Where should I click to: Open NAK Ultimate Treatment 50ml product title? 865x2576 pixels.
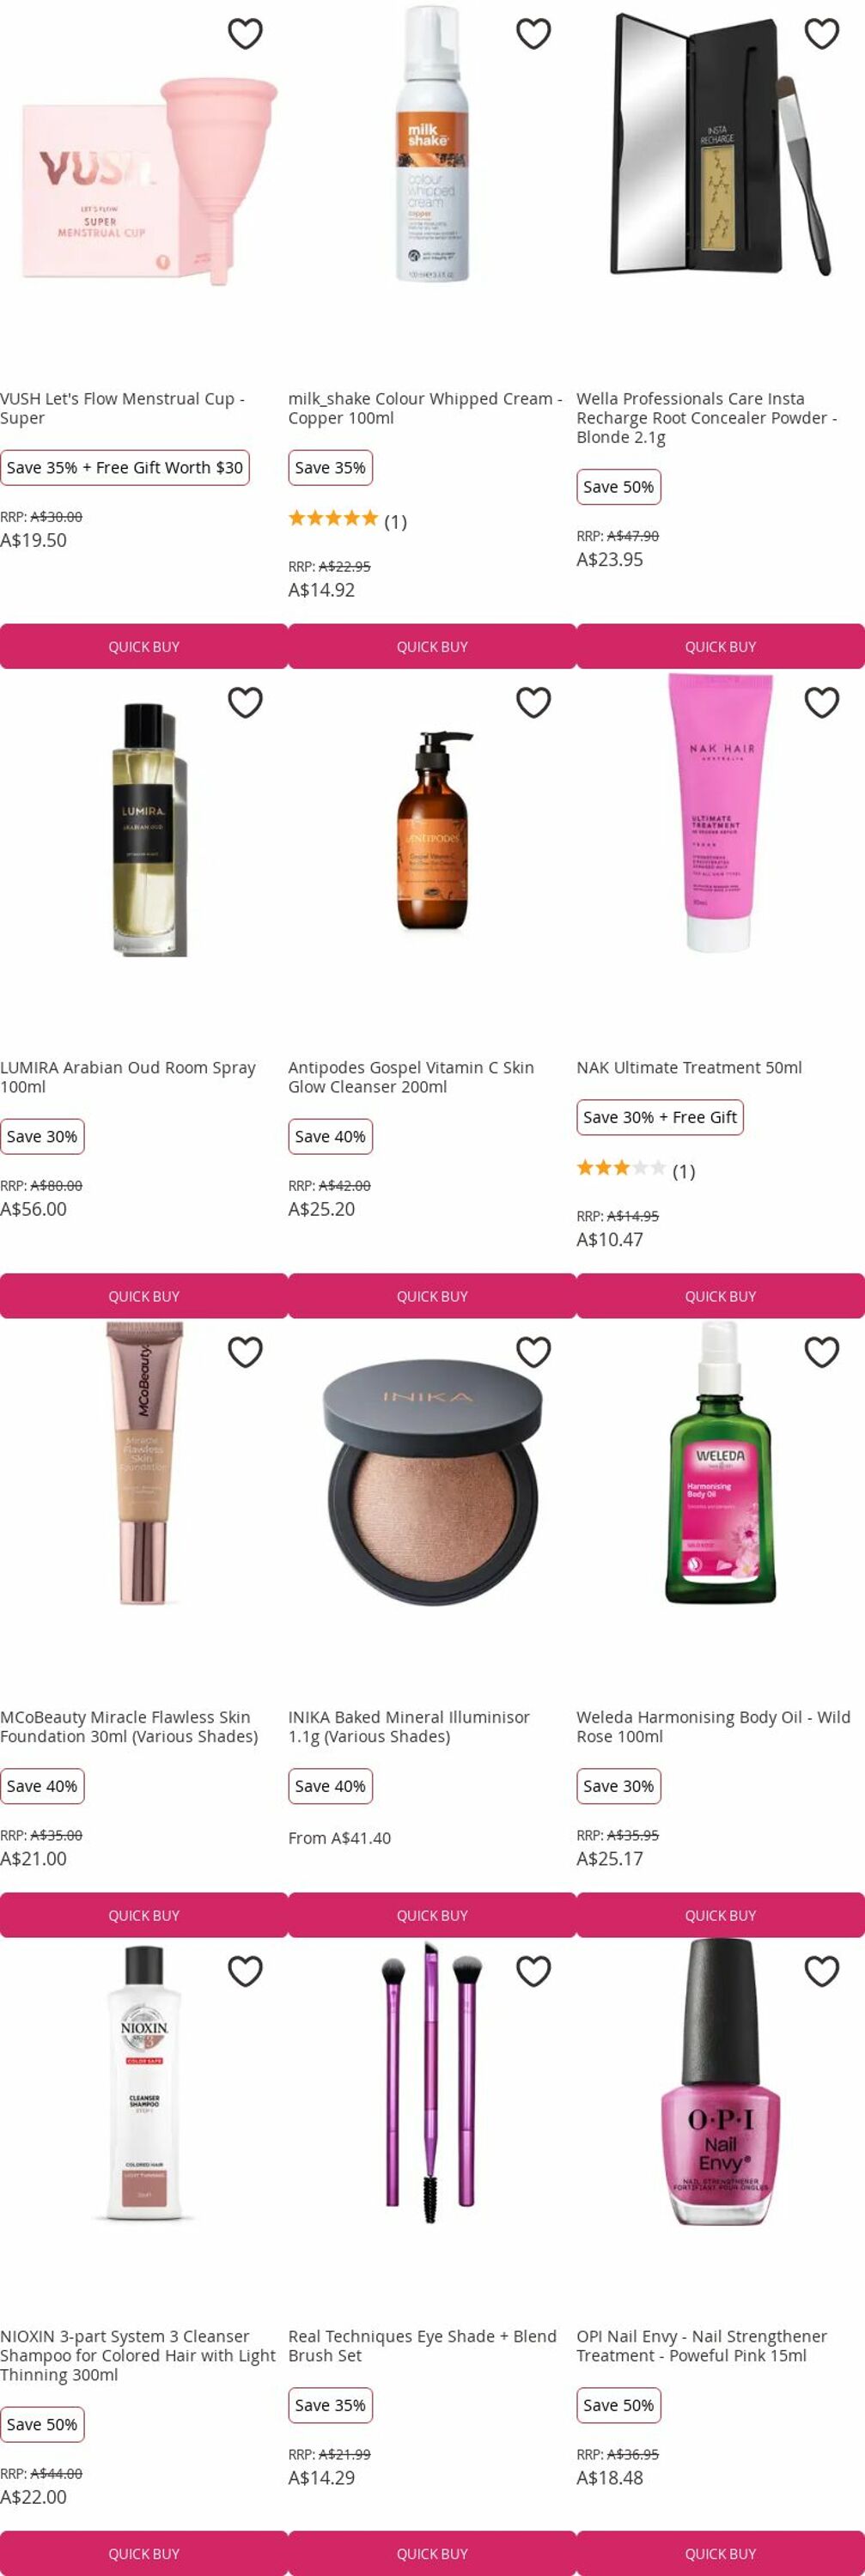tap(689, 1067)
